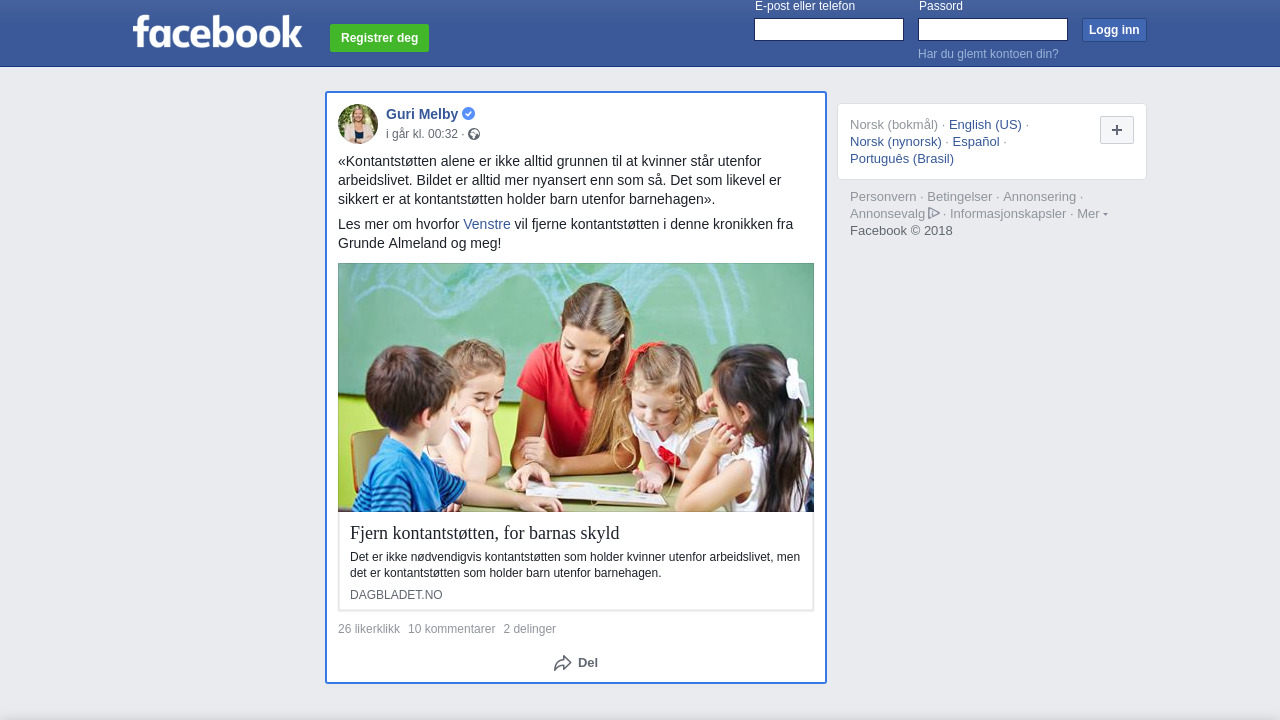Click the share arrow icon
Viewport: 1280px width, 720px height.
pos(563,663)
